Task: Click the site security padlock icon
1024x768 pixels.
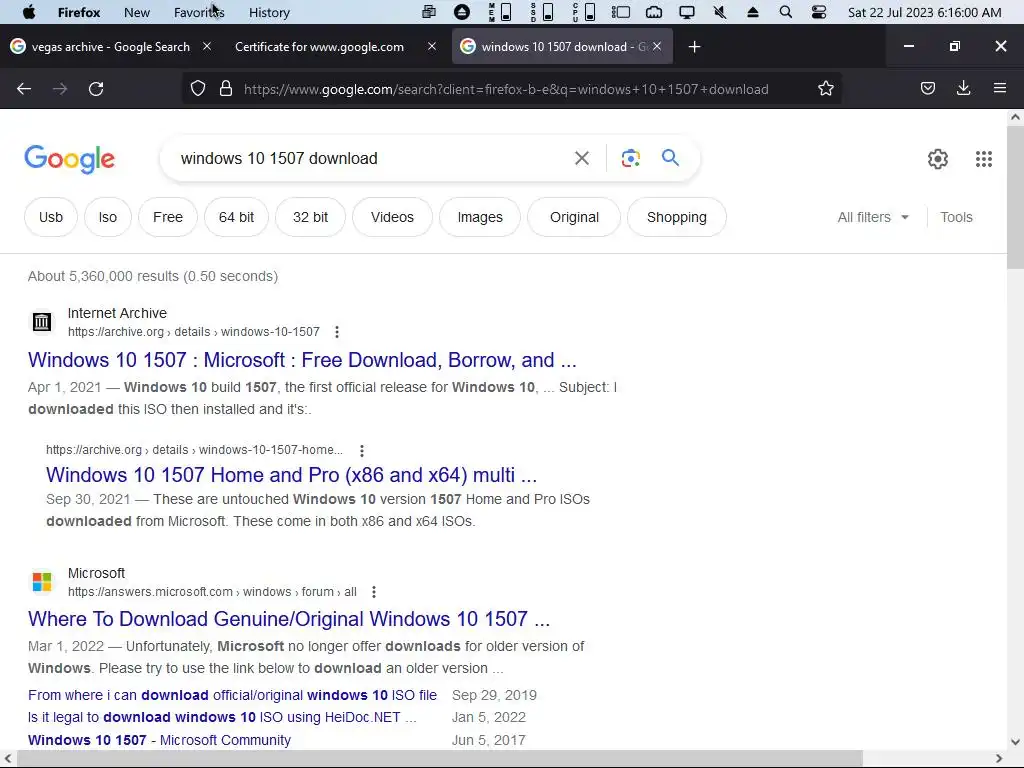Action: tap(226, 89)
